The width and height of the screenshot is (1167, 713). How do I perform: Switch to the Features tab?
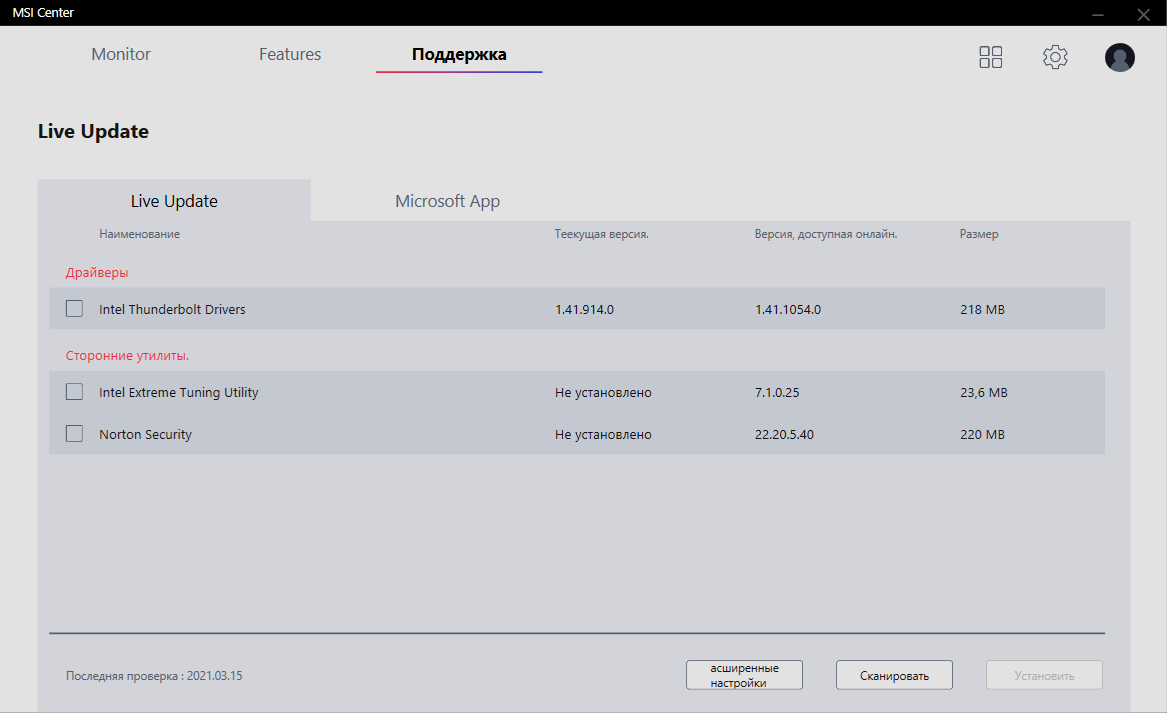coord(290,54)
